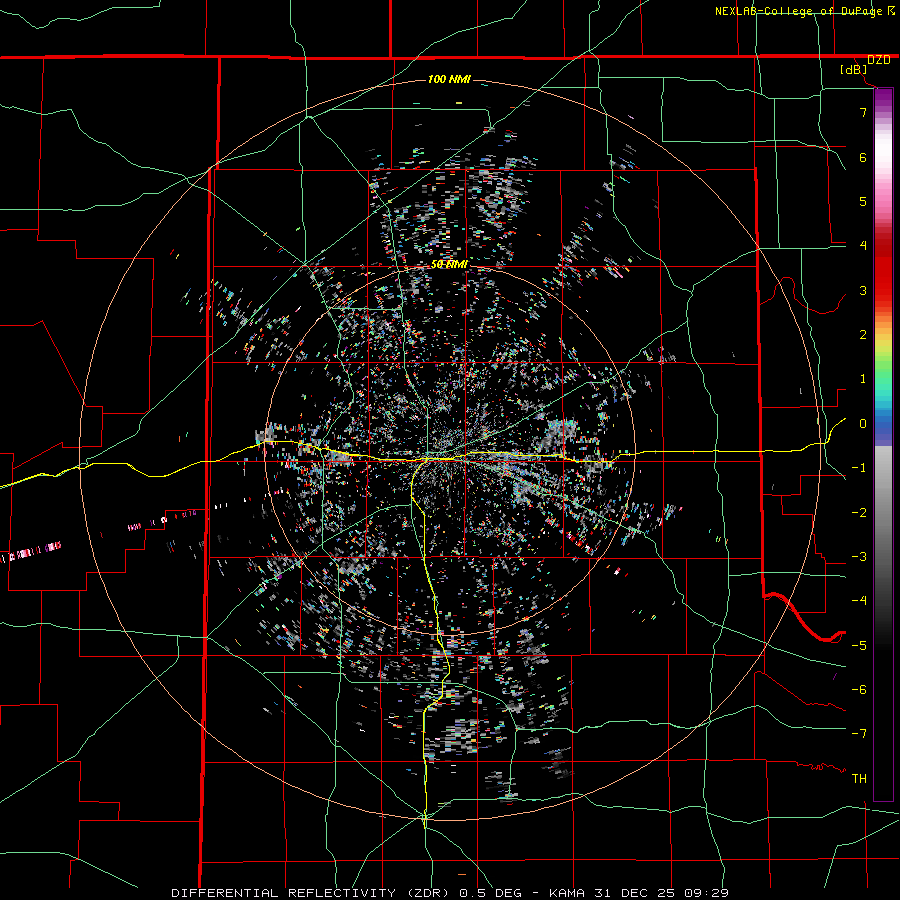This screenshot has width=900, height=900.
Task: Click the -3 value on color scale
Action: pos(859,557)
